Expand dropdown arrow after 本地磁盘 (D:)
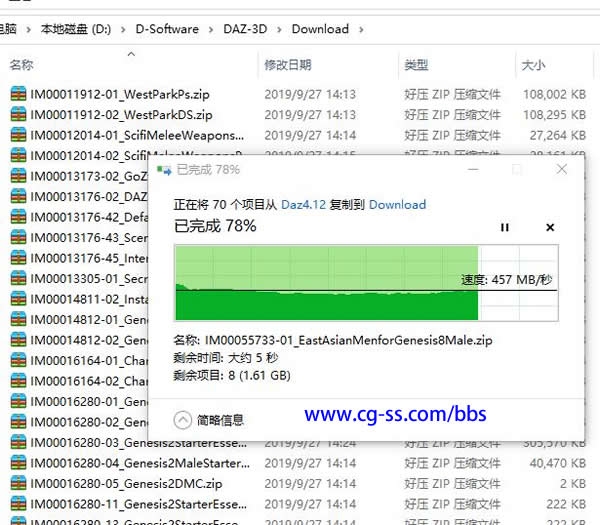The width and height of the screenshot is (600, 525). (125, 29)
